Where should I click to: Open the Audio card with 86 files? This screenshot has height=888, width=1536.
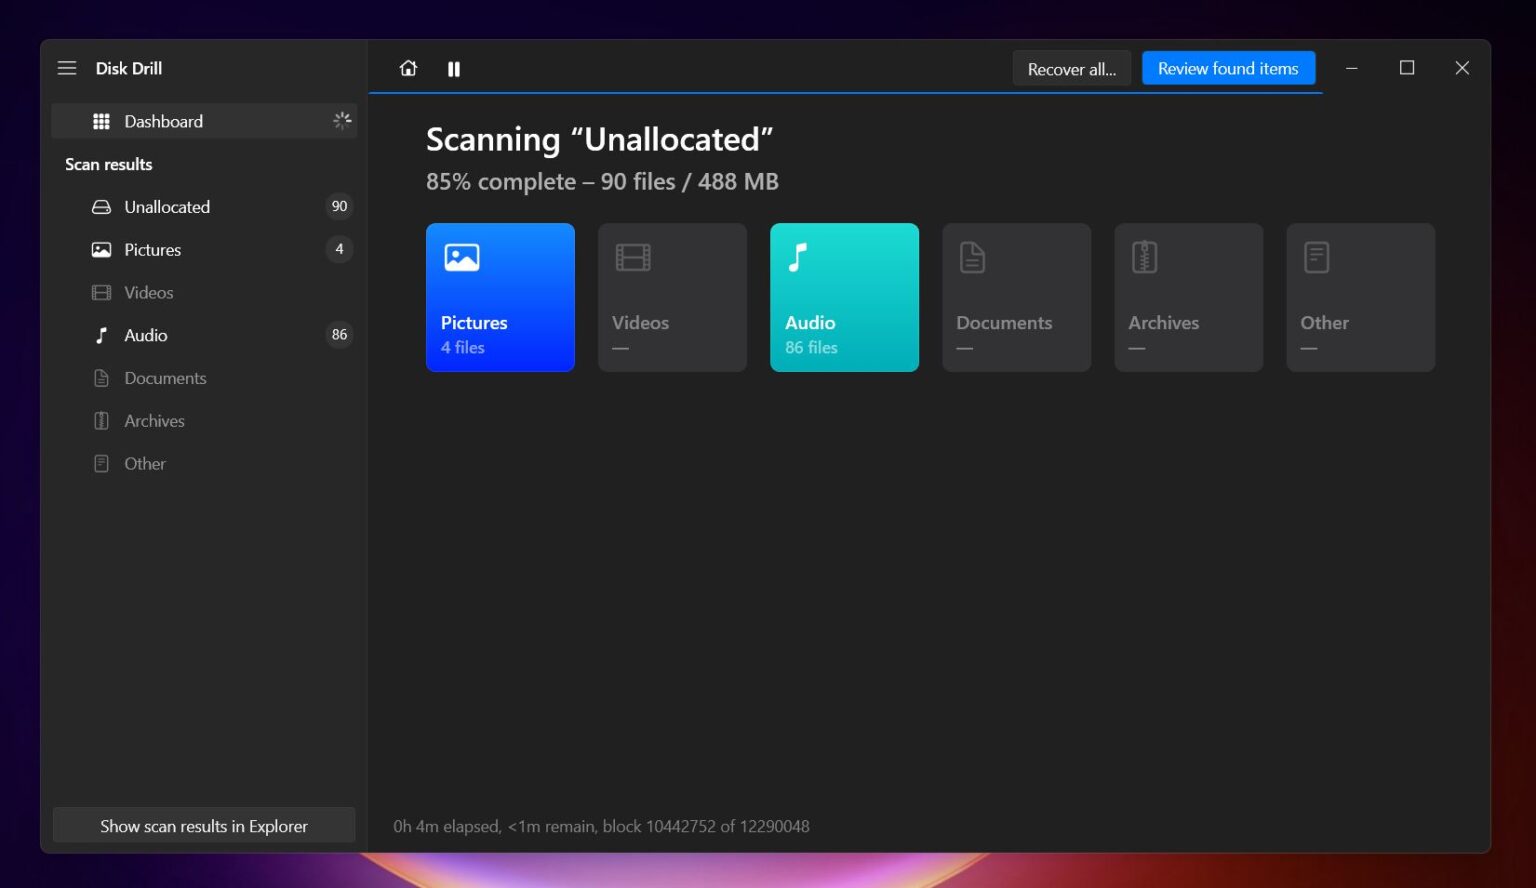(844, 297)
